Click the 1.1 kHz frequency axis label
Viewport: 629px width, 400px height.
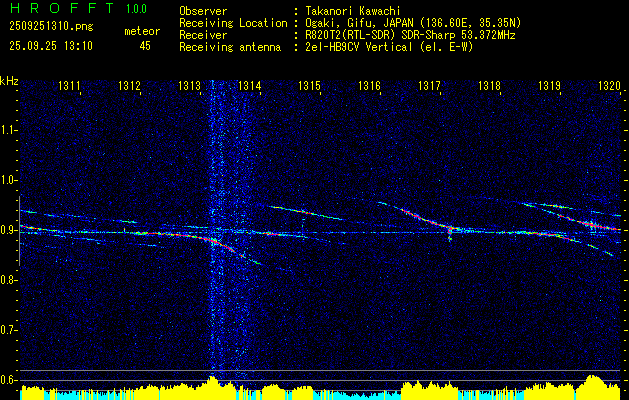(8, 130)
